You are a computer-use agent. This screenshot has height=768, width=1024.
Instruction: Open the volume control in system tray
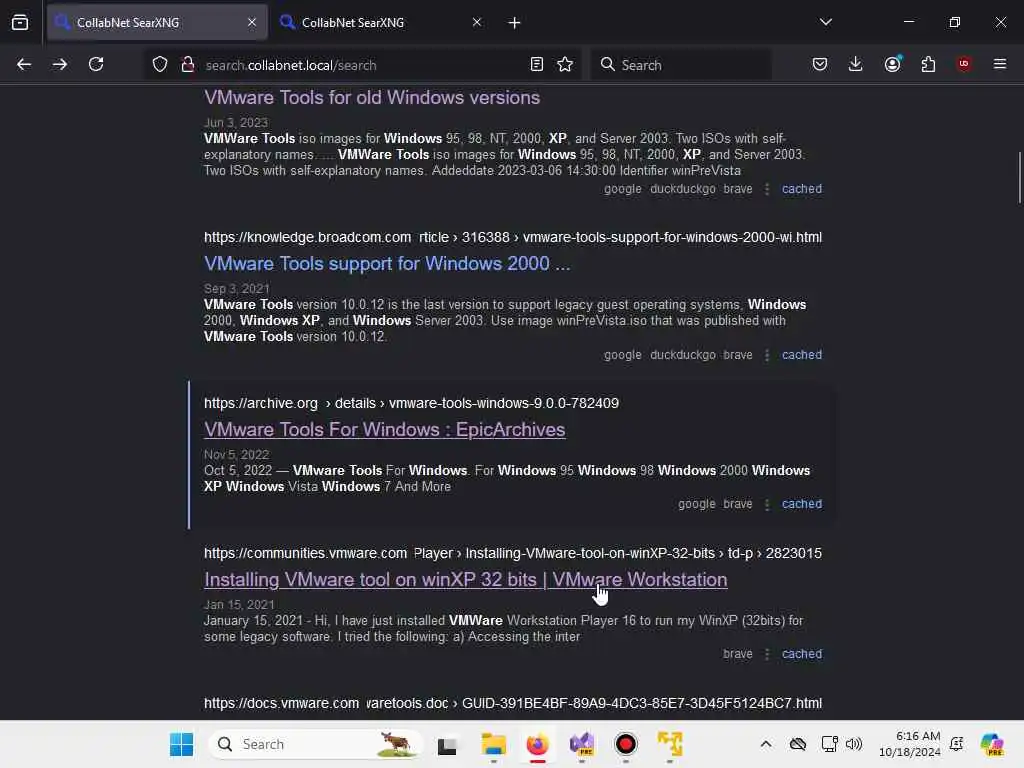854,744
